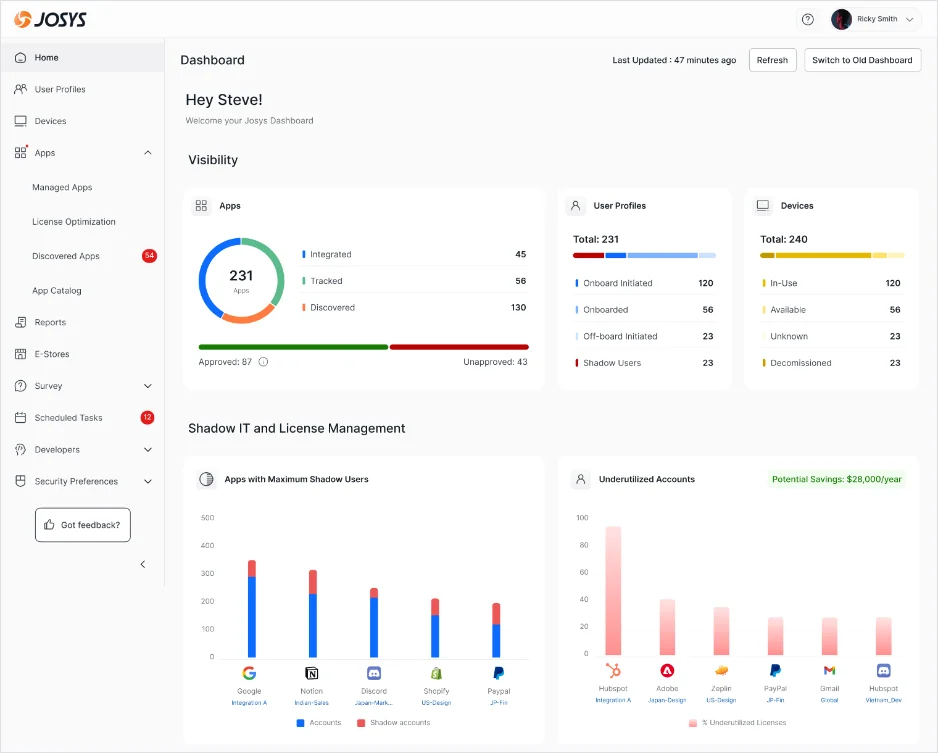Viewport: 938px width, 753px height.
Task: Open the Indian-Sales link under Notion
Action: 312,703
